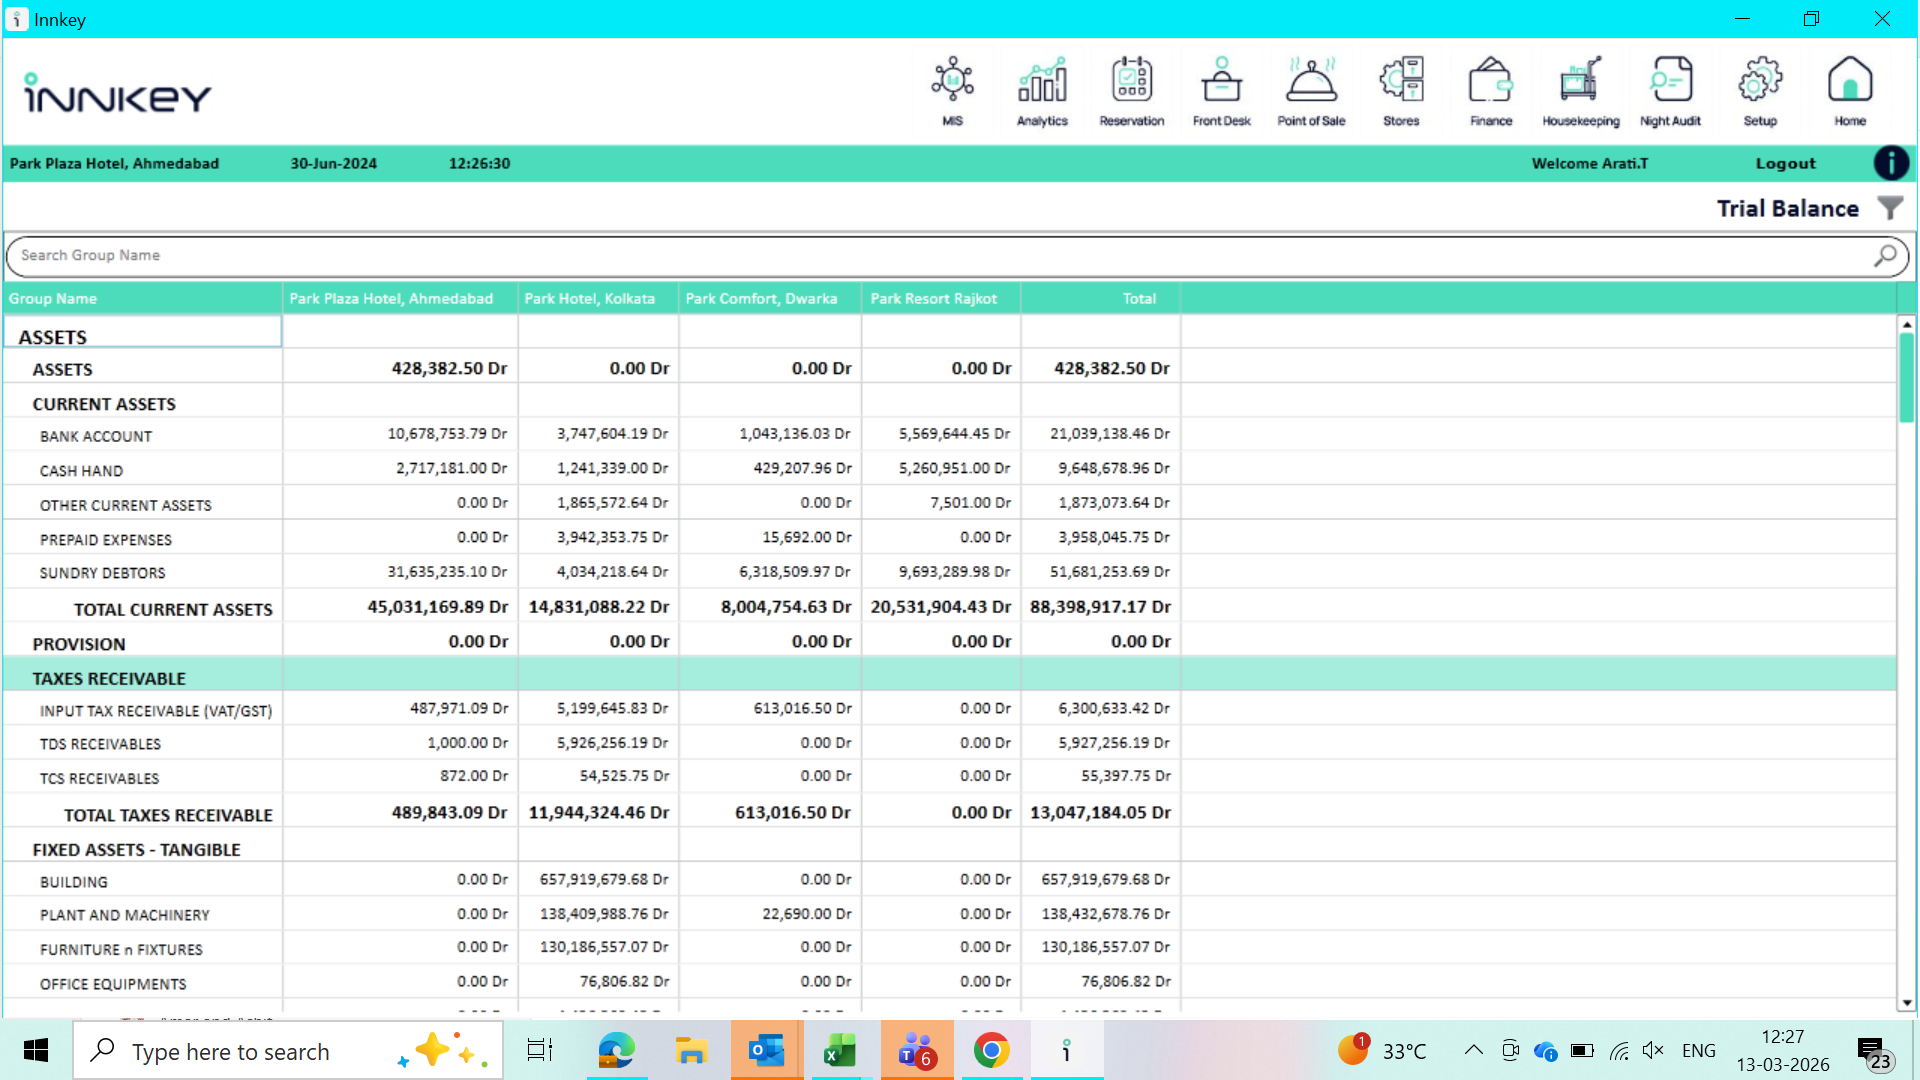1920x1080 pixels.
Task: Select the PLANT AND MACHINERY row
Action: 950,915
